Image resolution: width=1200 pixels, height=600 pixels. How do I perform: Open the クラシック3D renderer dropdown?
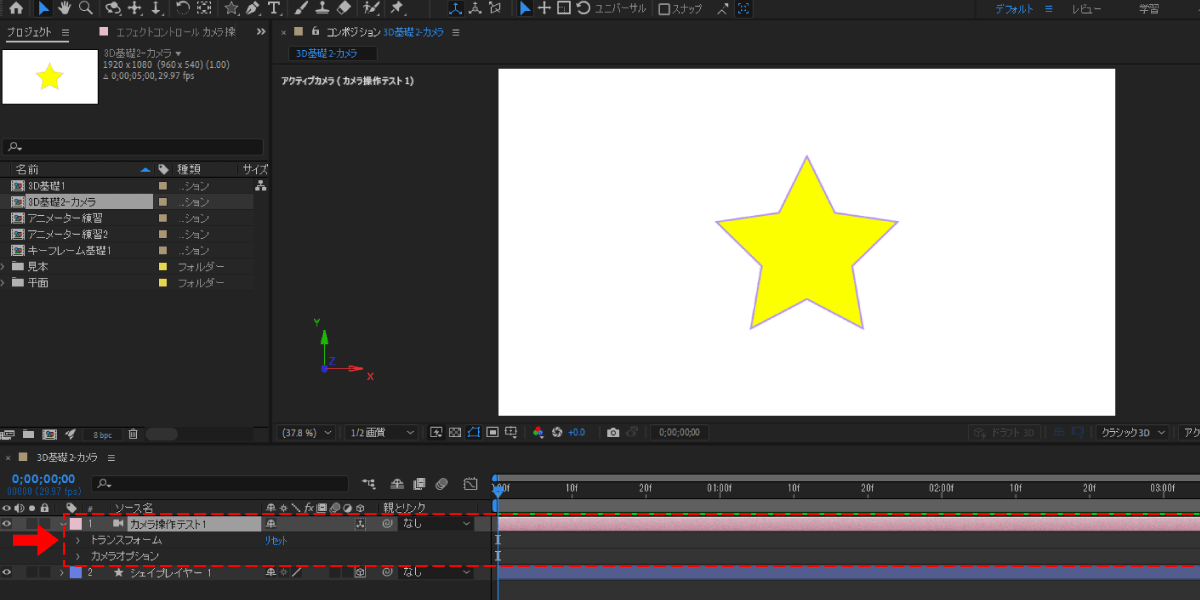(x=1133, y=432)
